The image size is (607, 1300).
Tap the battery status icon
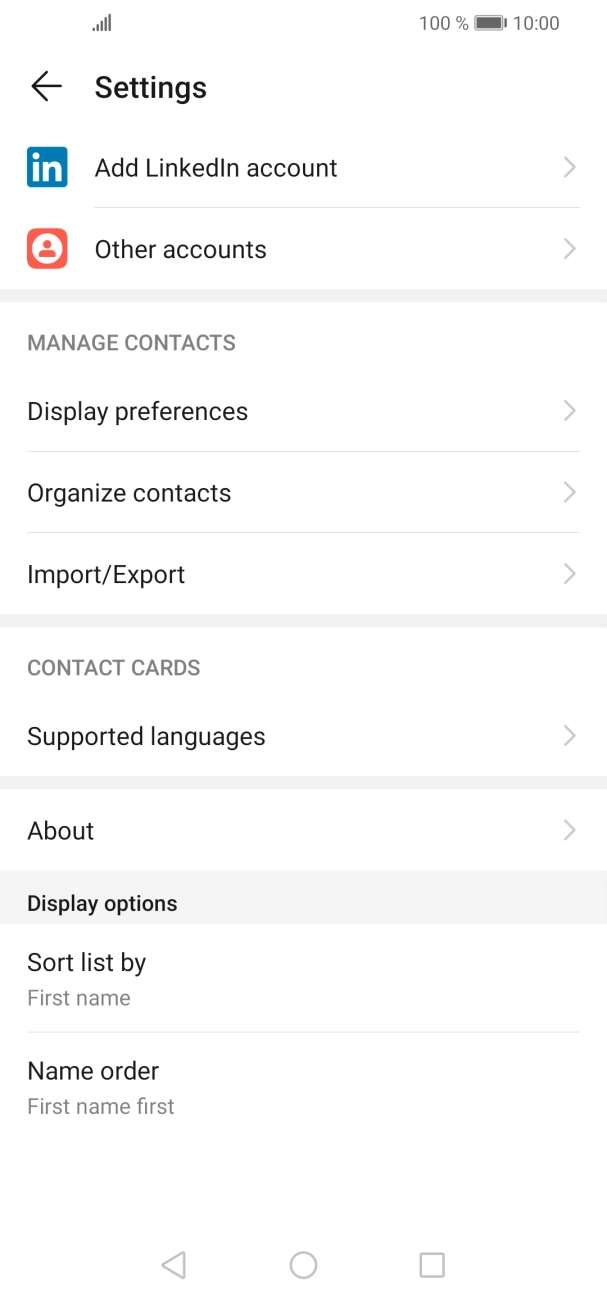click(x=489, y=23)
